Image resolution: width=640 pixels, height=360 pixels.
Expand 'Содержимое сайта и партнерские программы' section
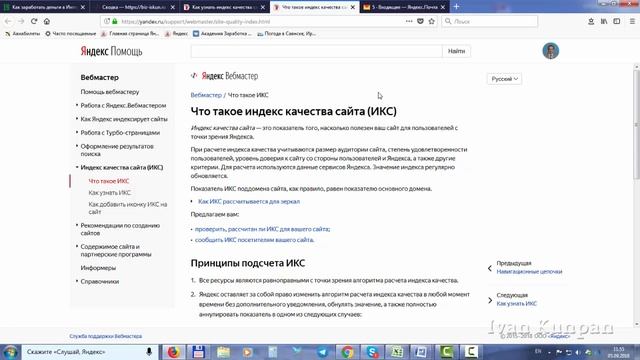[x=116, y=250]
